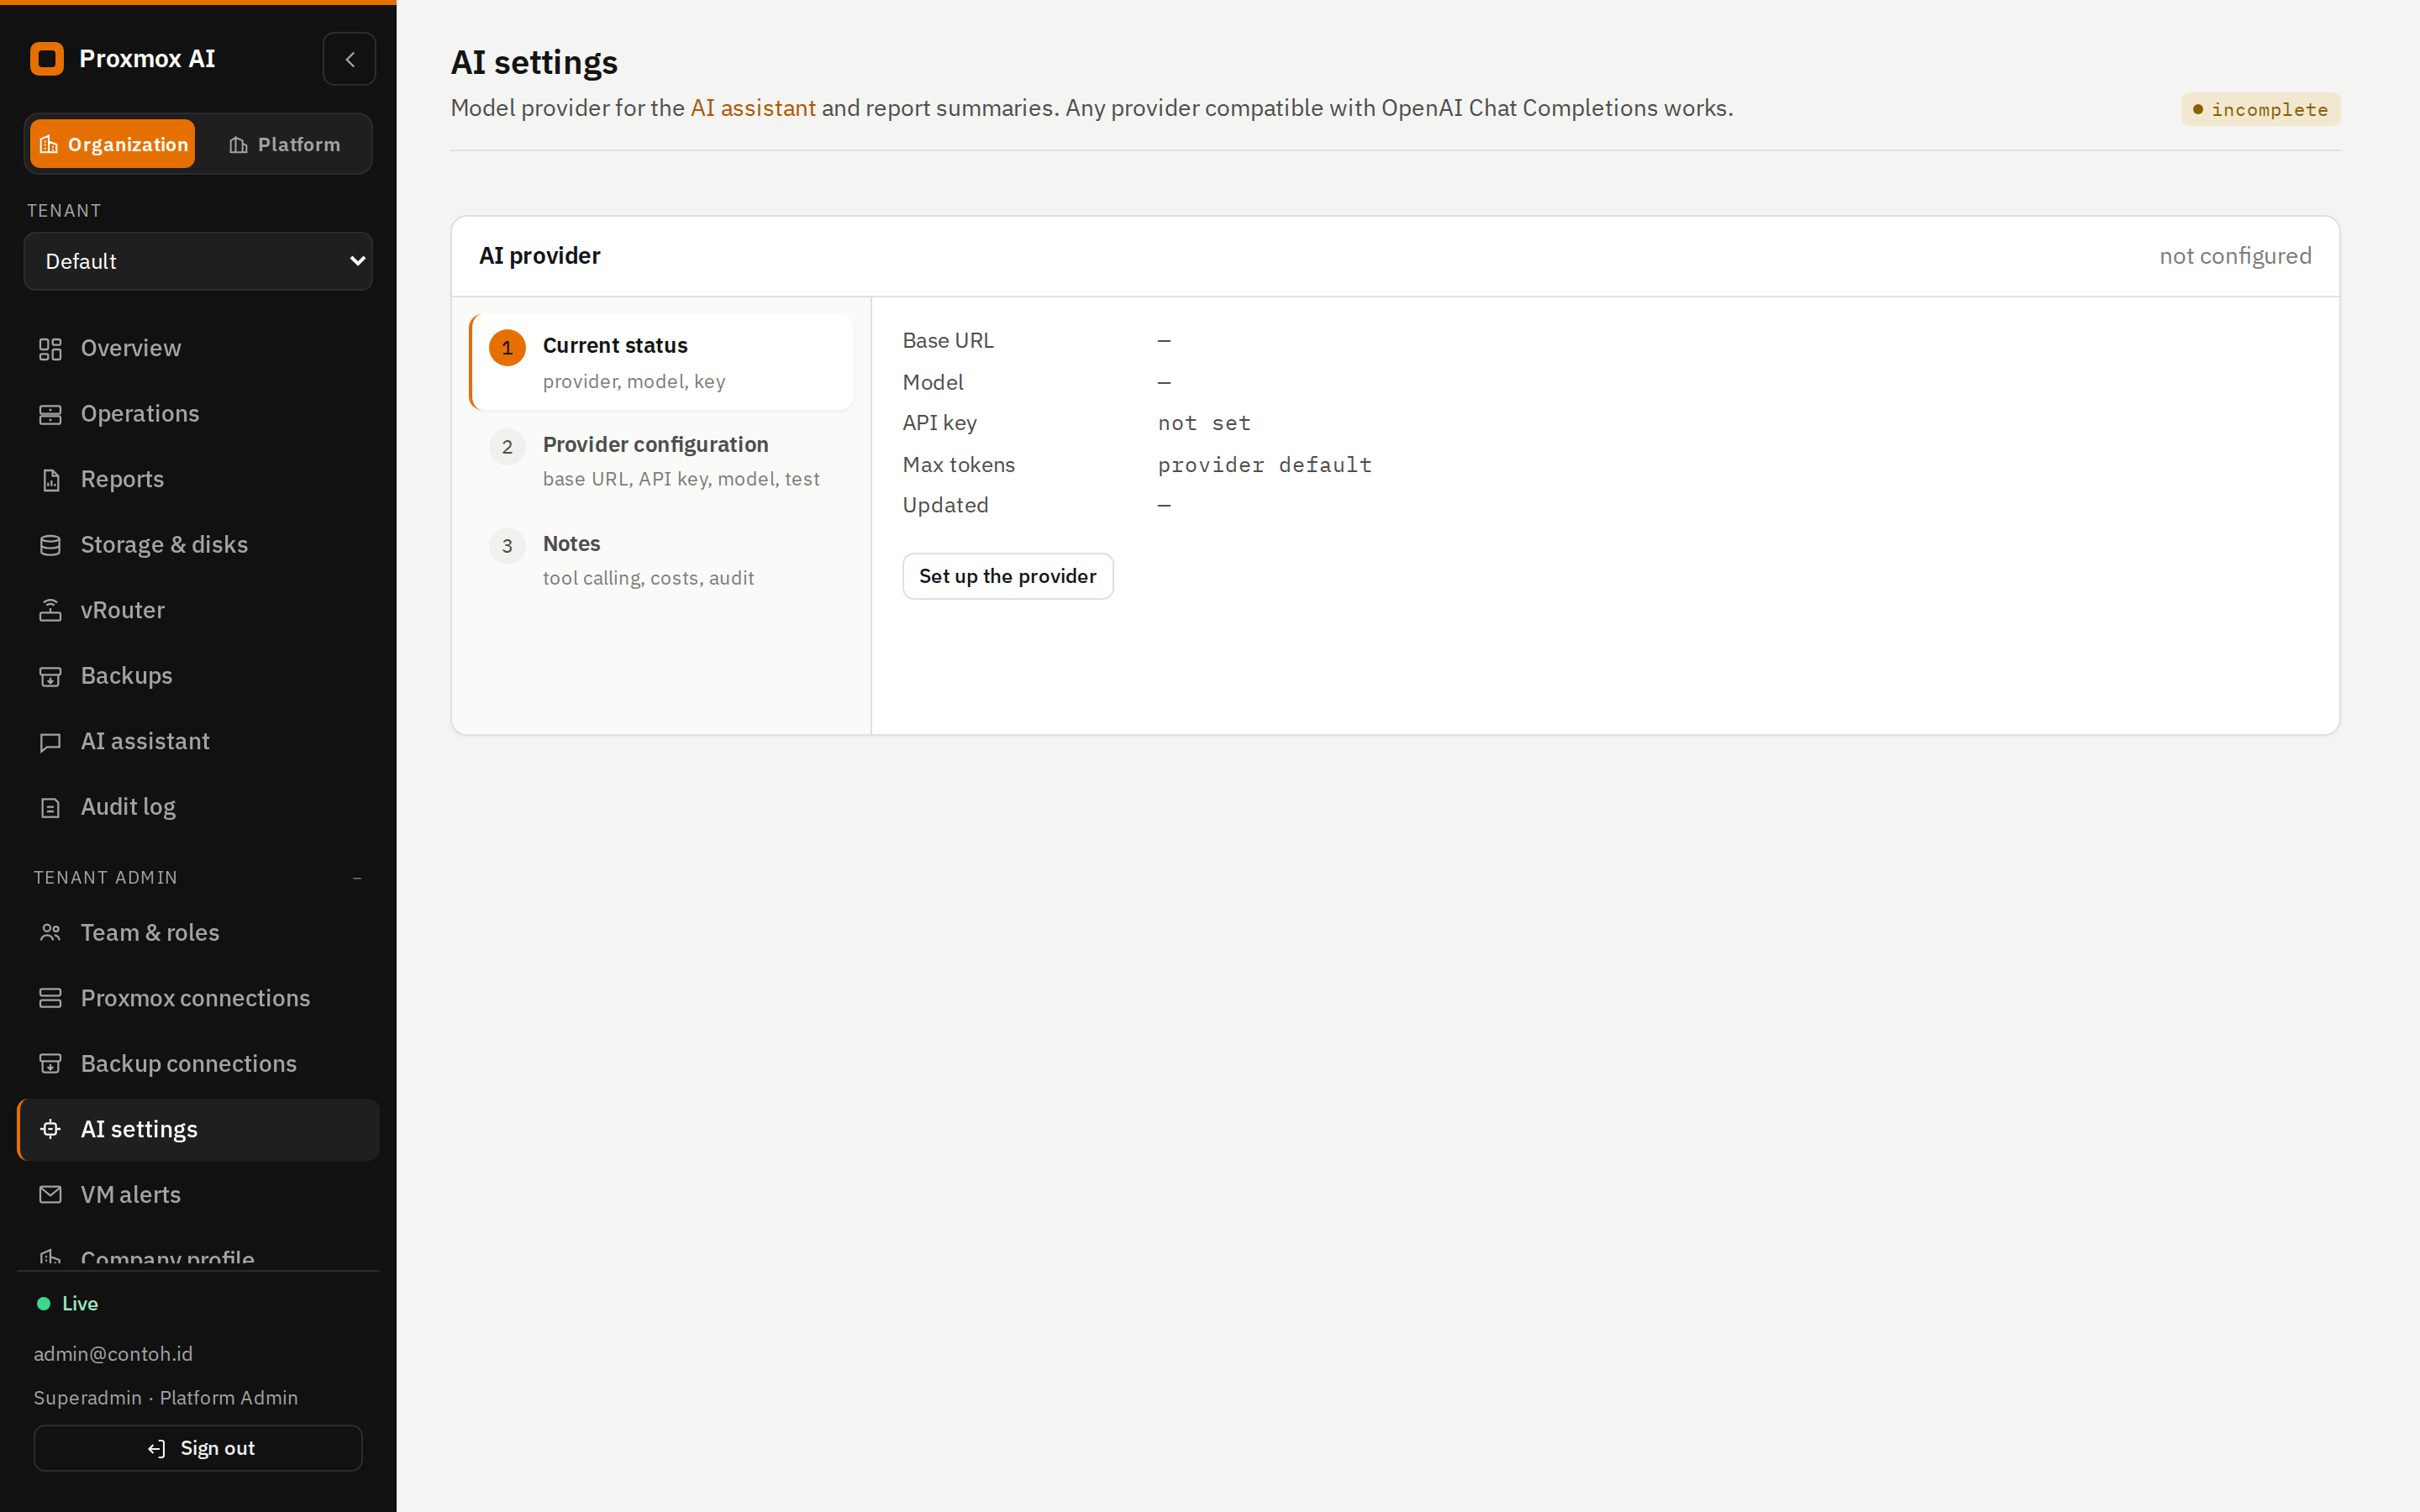Click the Proxmox connections server icon

point(50,998)
